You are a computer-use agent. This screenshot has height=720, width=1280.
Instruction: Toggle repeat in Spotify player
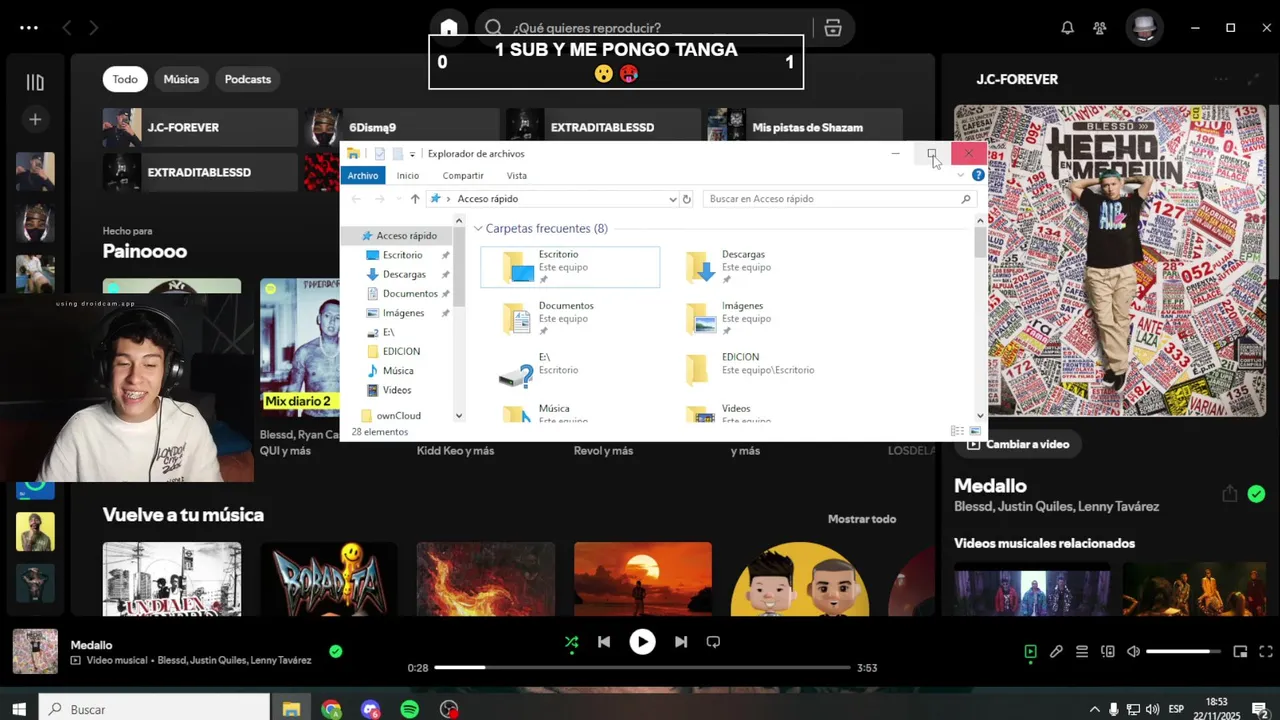[x=713, y=642]
